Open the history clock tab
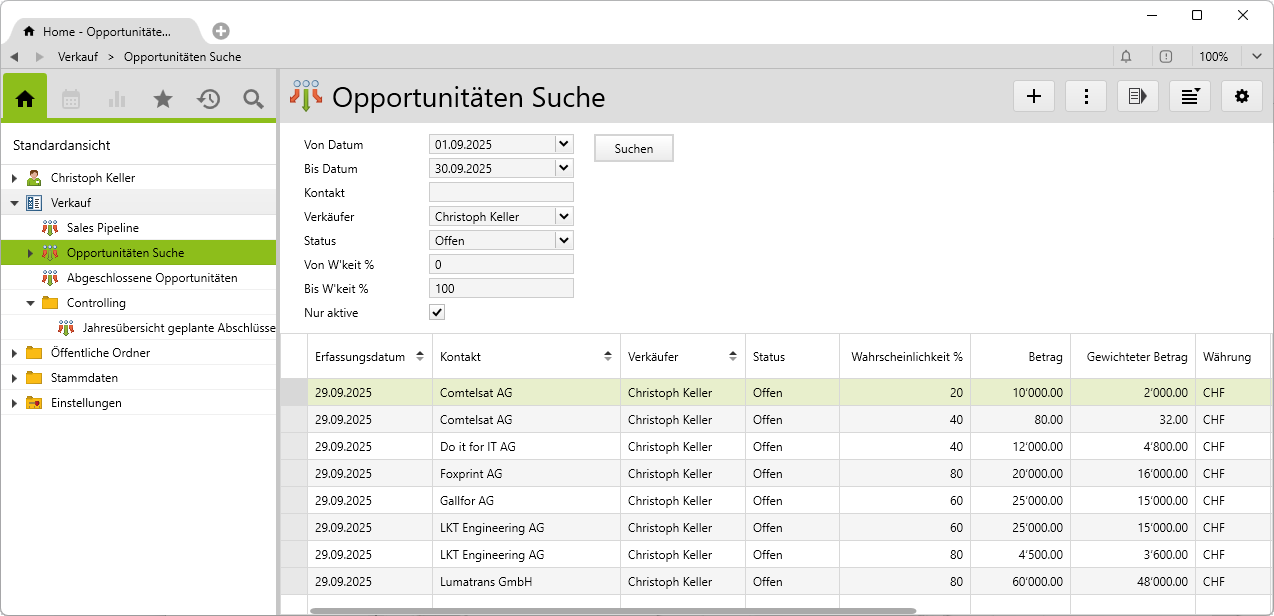Screen dimensions: 1274x616 pyautogui.click(x=208, y=99)
